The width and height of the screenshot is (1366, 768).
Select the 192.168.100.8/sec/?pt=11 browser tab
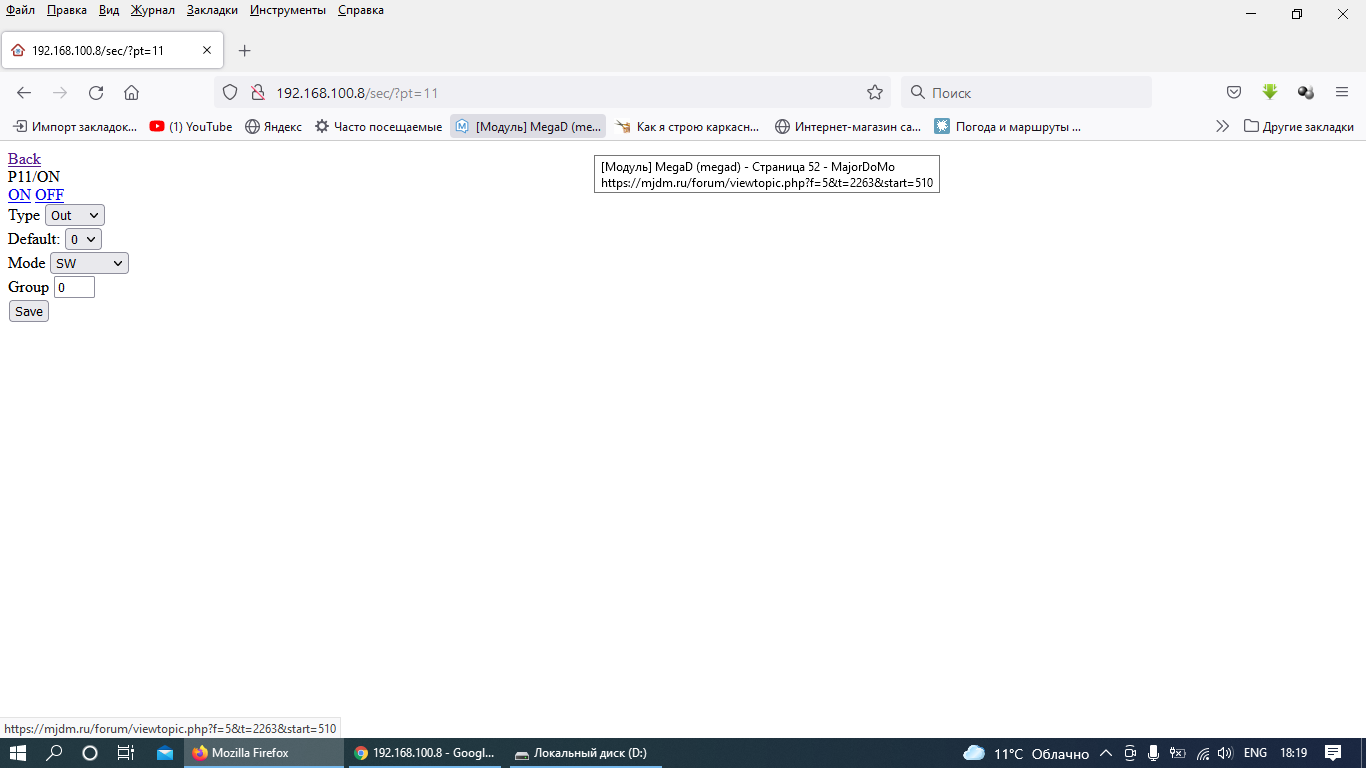(x=112, y=50)
